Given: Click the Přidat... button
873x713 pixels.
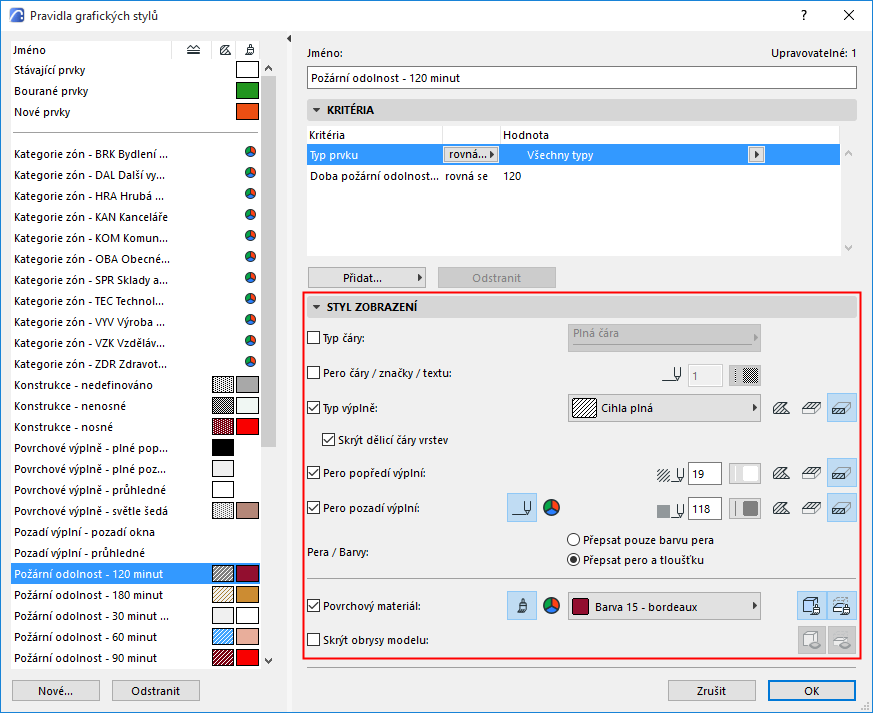Looking at the screenshot, I should click(366, 278).
